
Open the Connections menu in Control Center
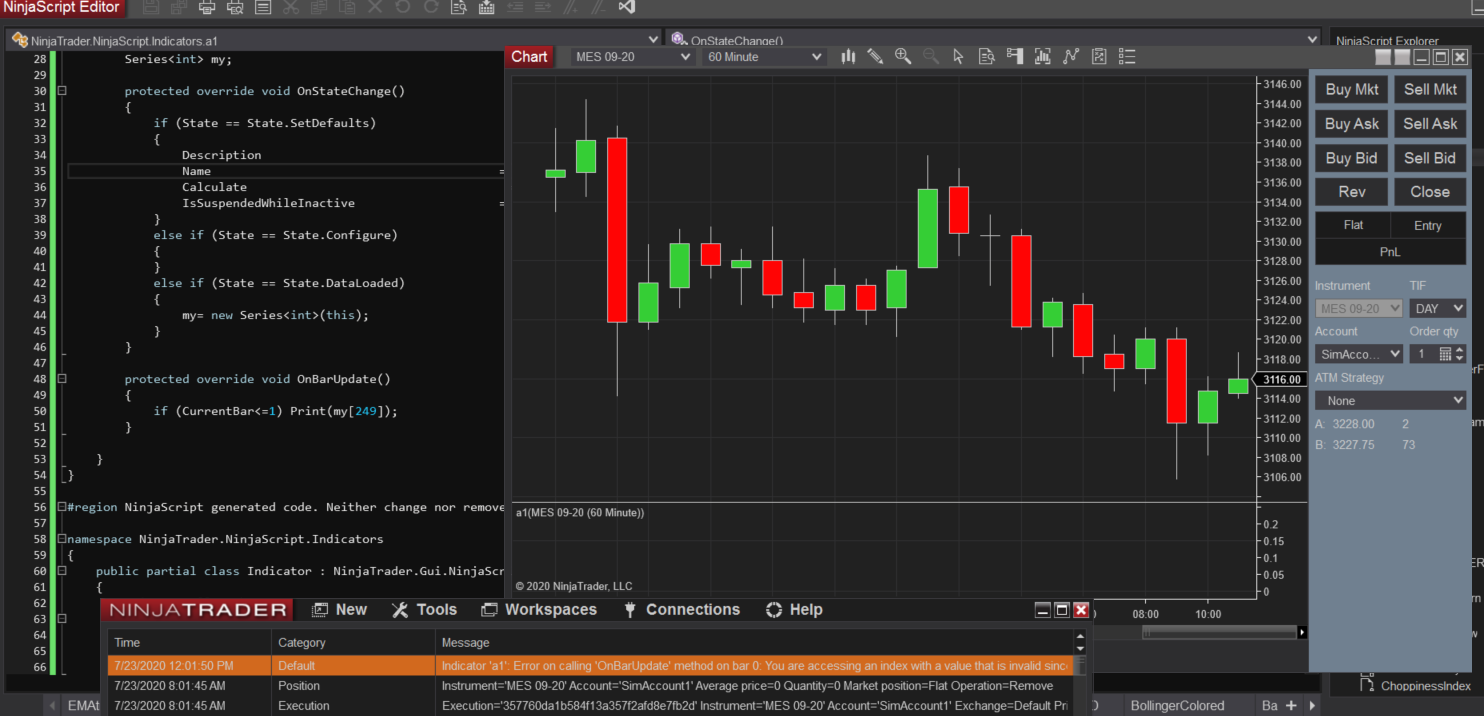point(681,610)
